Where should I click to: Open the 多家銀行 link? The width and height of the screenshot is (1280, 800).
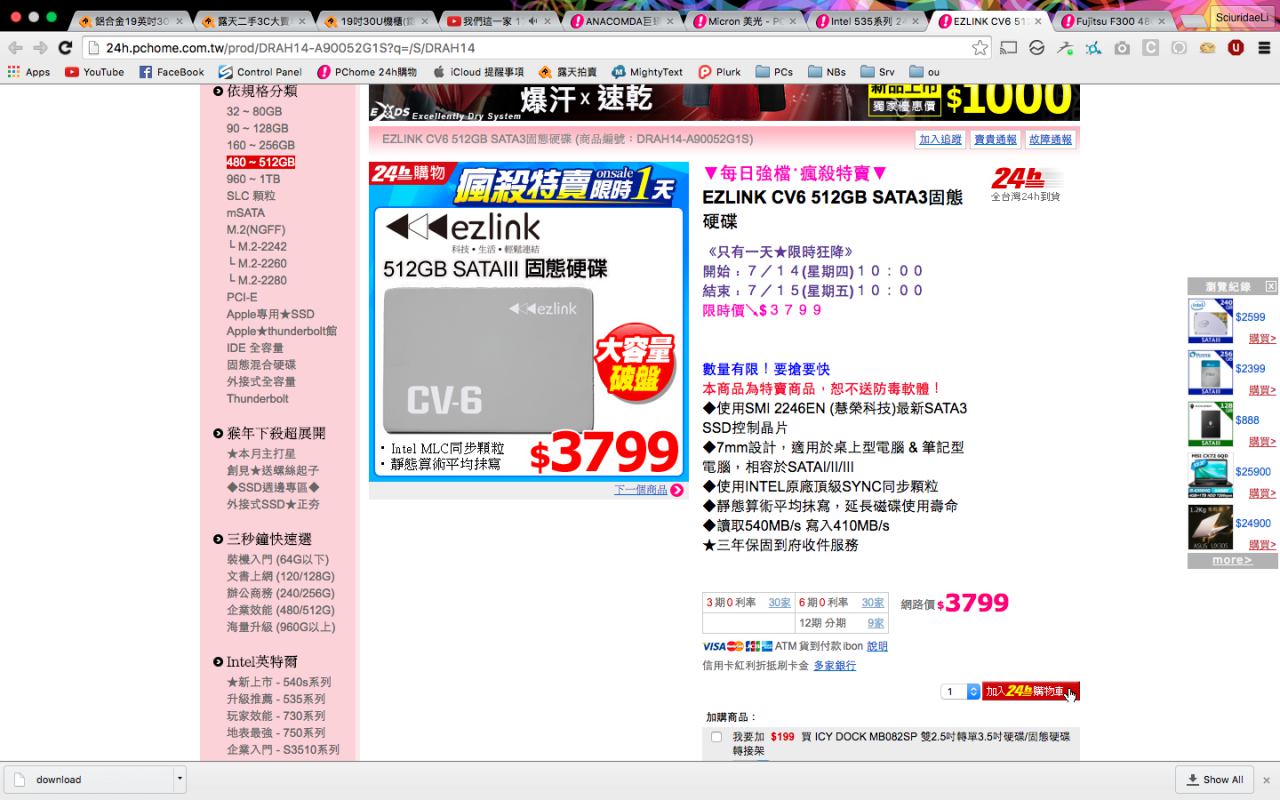pos(834,666)
